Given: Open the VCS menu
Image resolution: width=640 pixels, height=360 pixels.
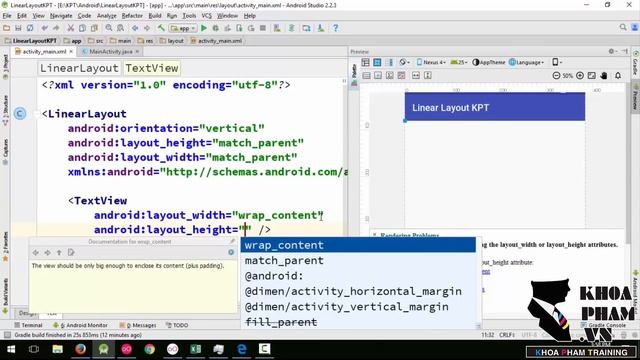Looking at the screenshot, I should 207,16.
